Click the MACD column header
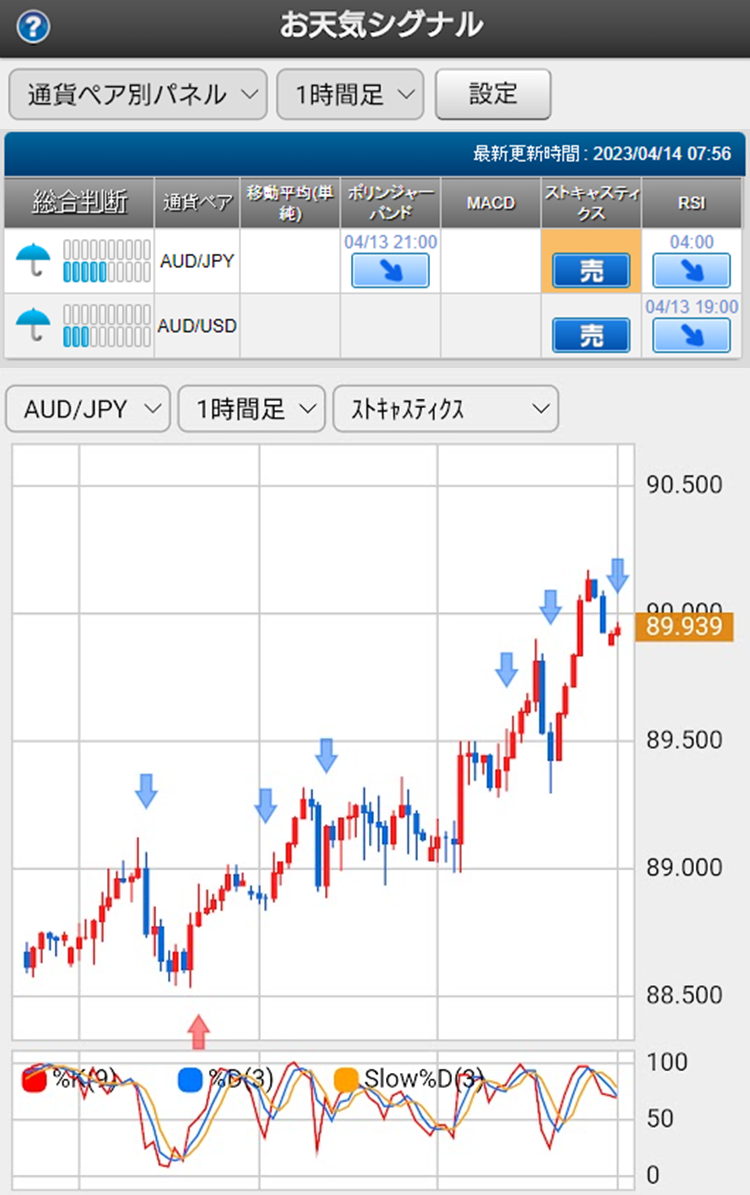The width and height of the screenshot is (750, 1195). tap(491, 203)
